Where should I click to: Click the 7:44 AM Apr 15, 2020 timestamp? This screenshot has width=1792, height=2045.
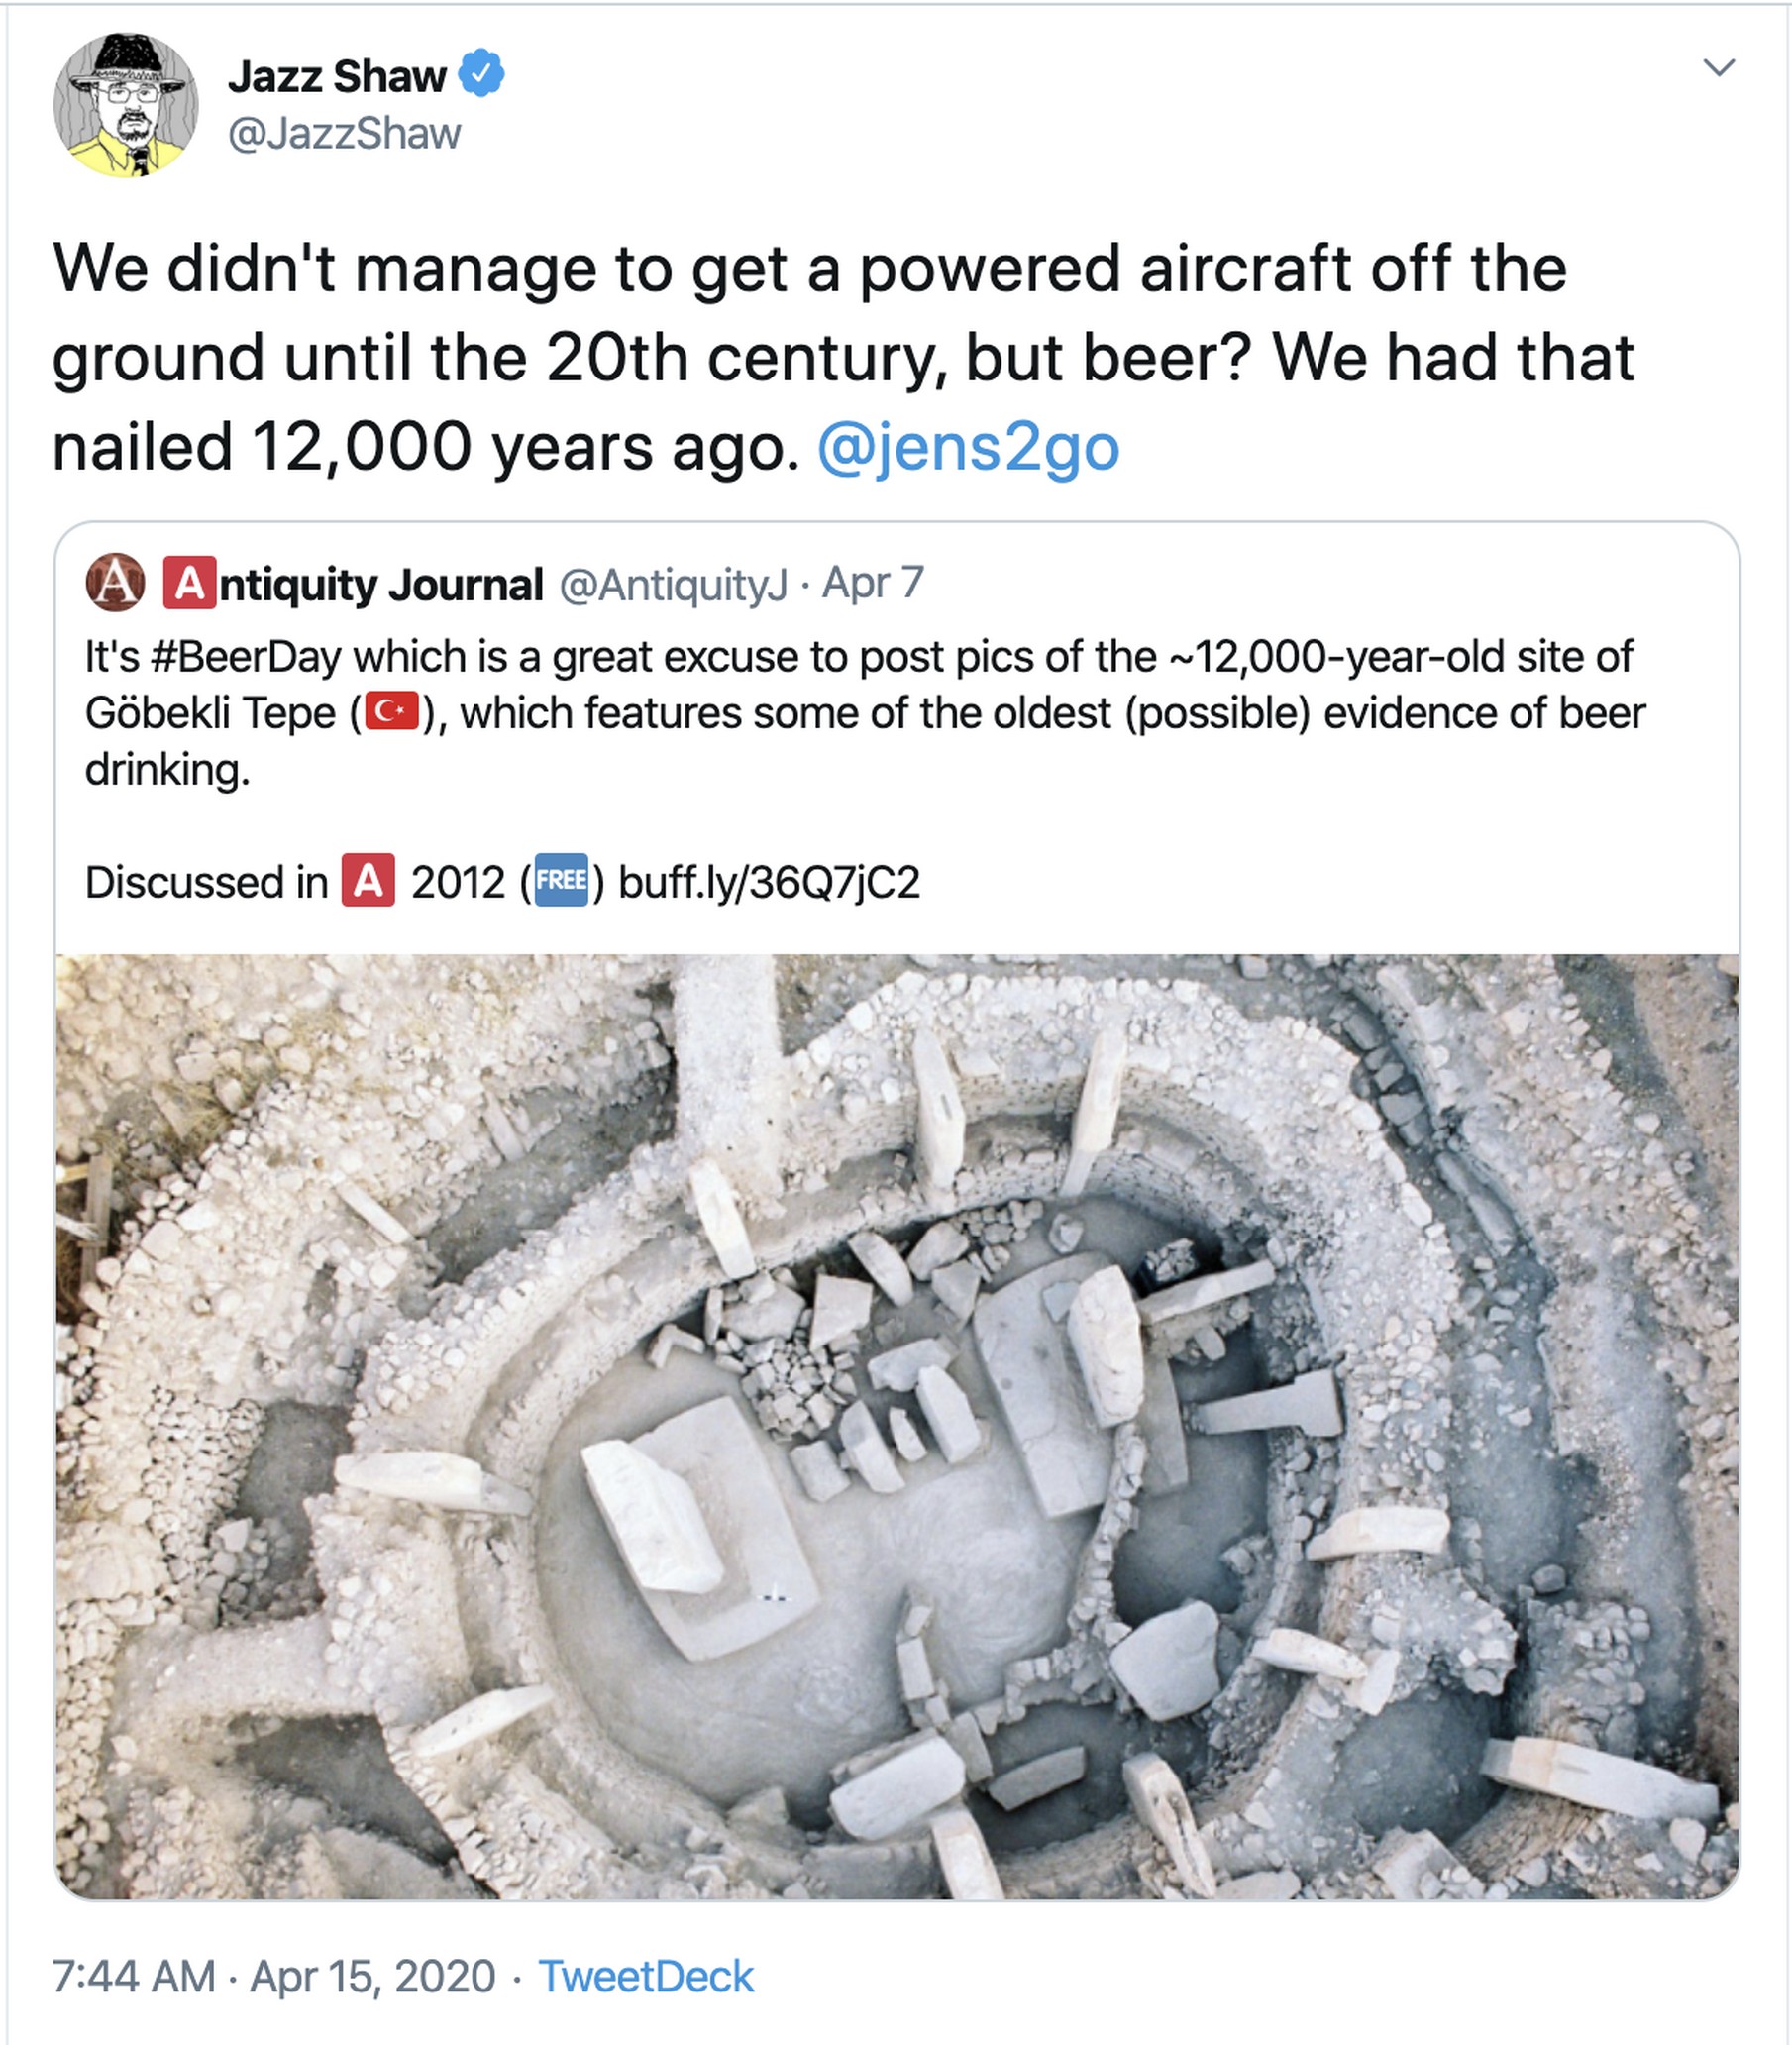[273, 1977]
